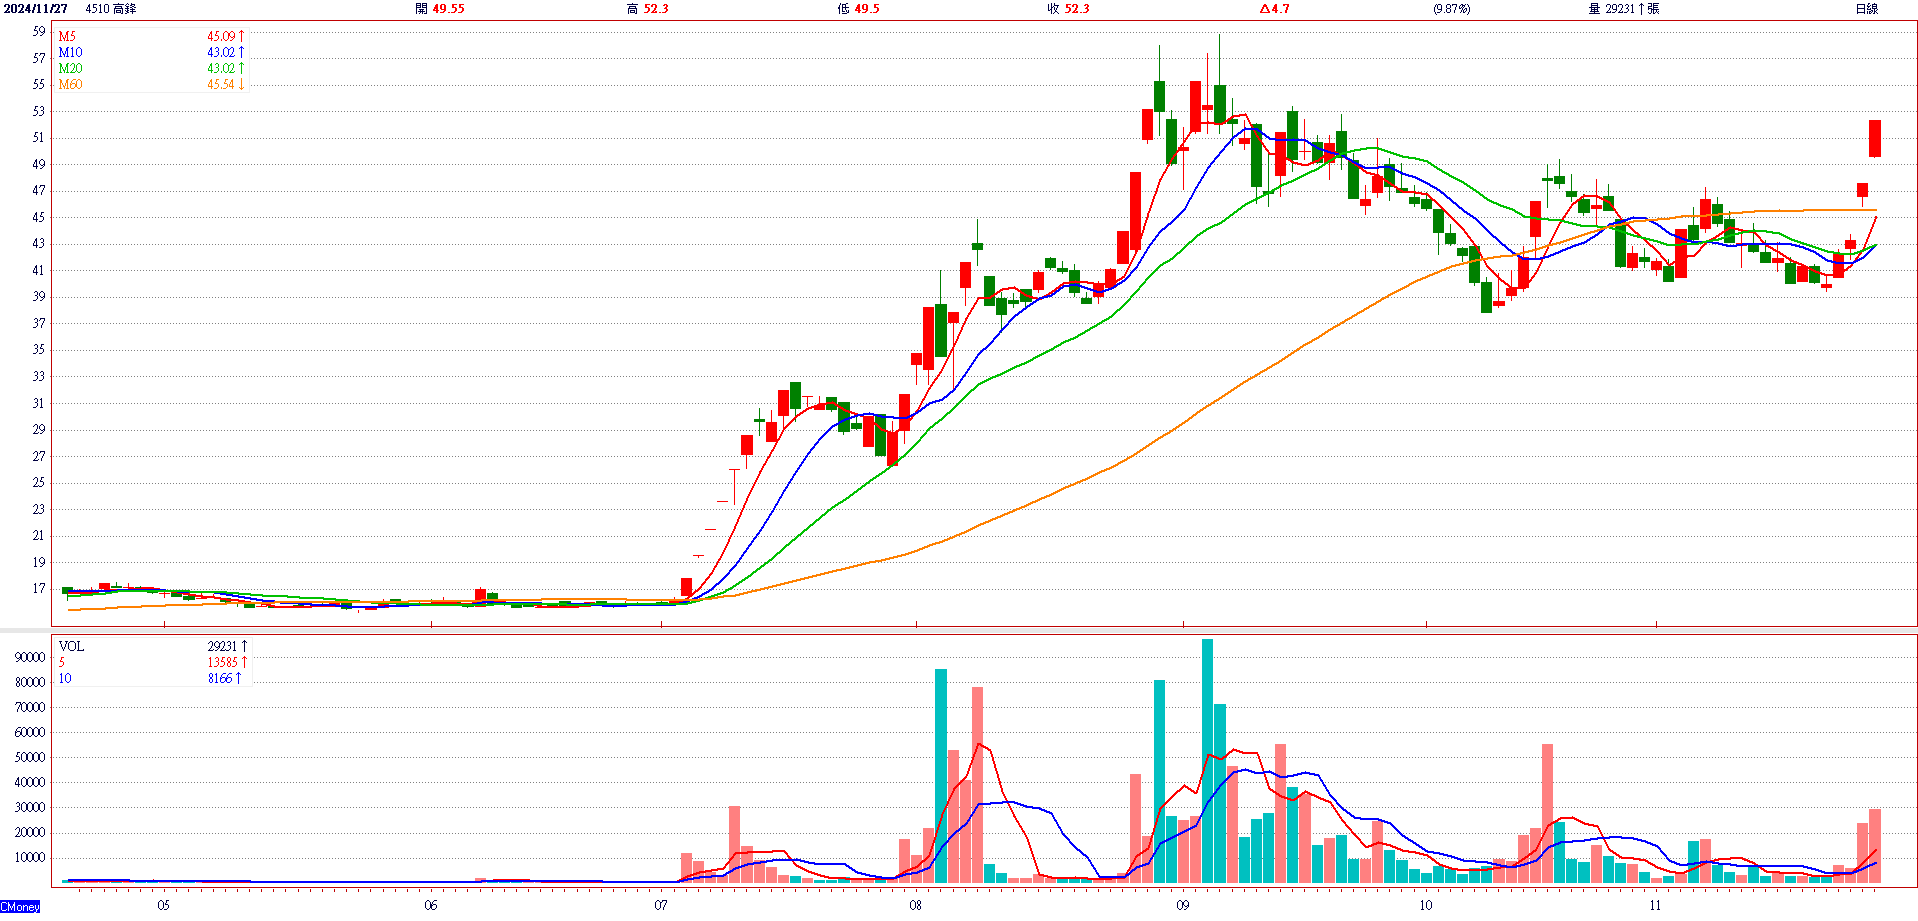Image resolution: width=1918 pixels, height=921 pixels.
Task: Click the latest red candlestick at far right
Action: tap(1875, 138)
